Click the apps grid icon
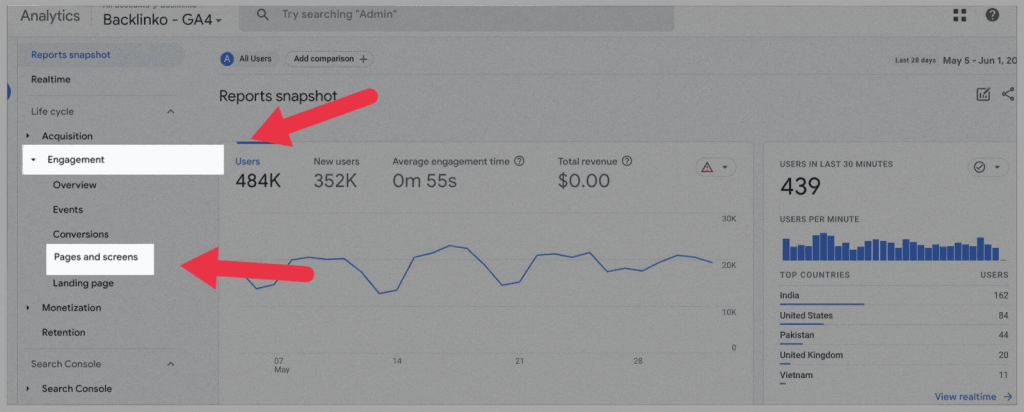Viewport: 1024px width, 412px height. (960, 15)
